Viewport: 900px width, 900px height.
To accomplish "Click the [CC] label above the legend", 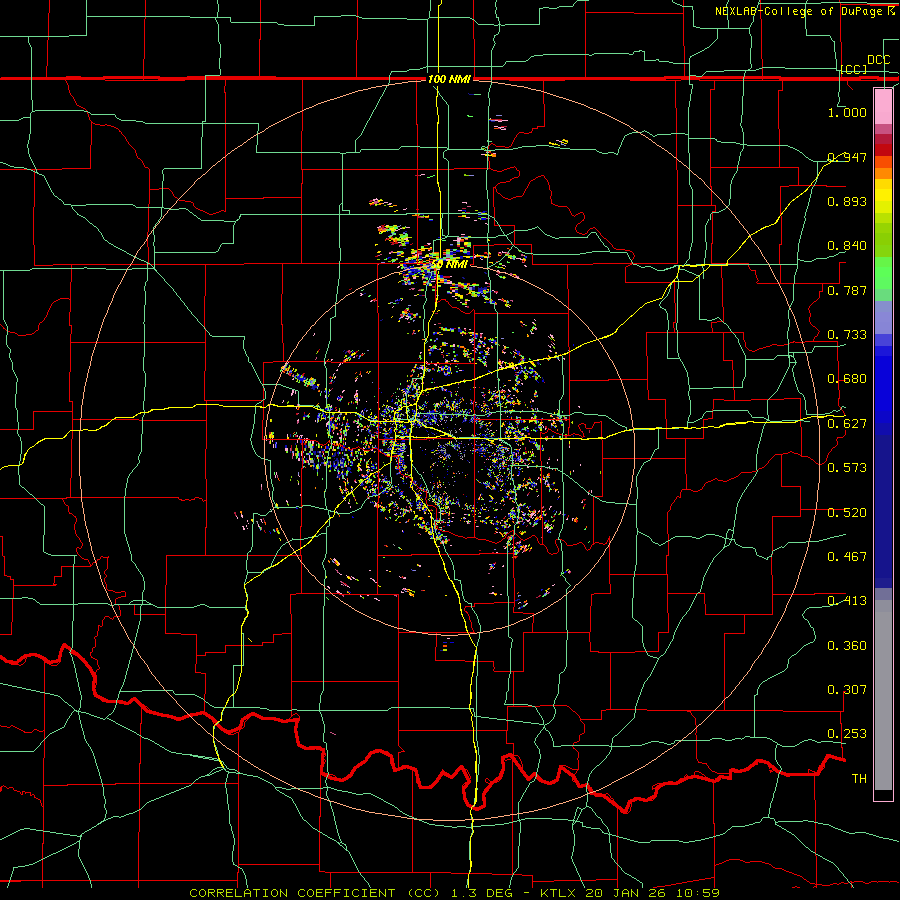I will [853, 69].
